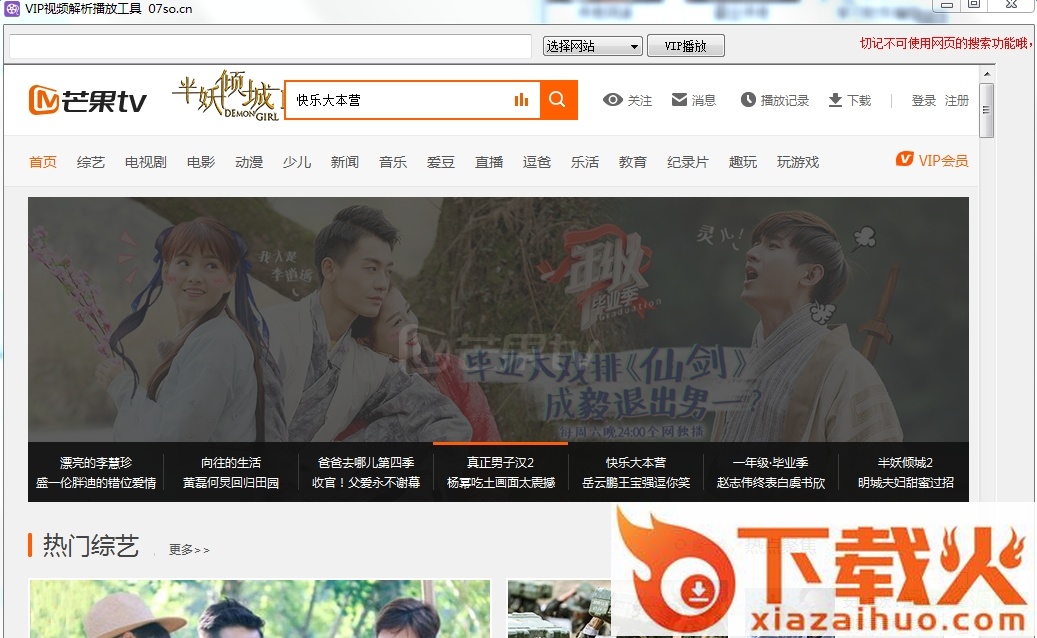Open the 纪录片 navigation tab
The width and height of the screenshot is (1037, 638).
pos(688,162)
